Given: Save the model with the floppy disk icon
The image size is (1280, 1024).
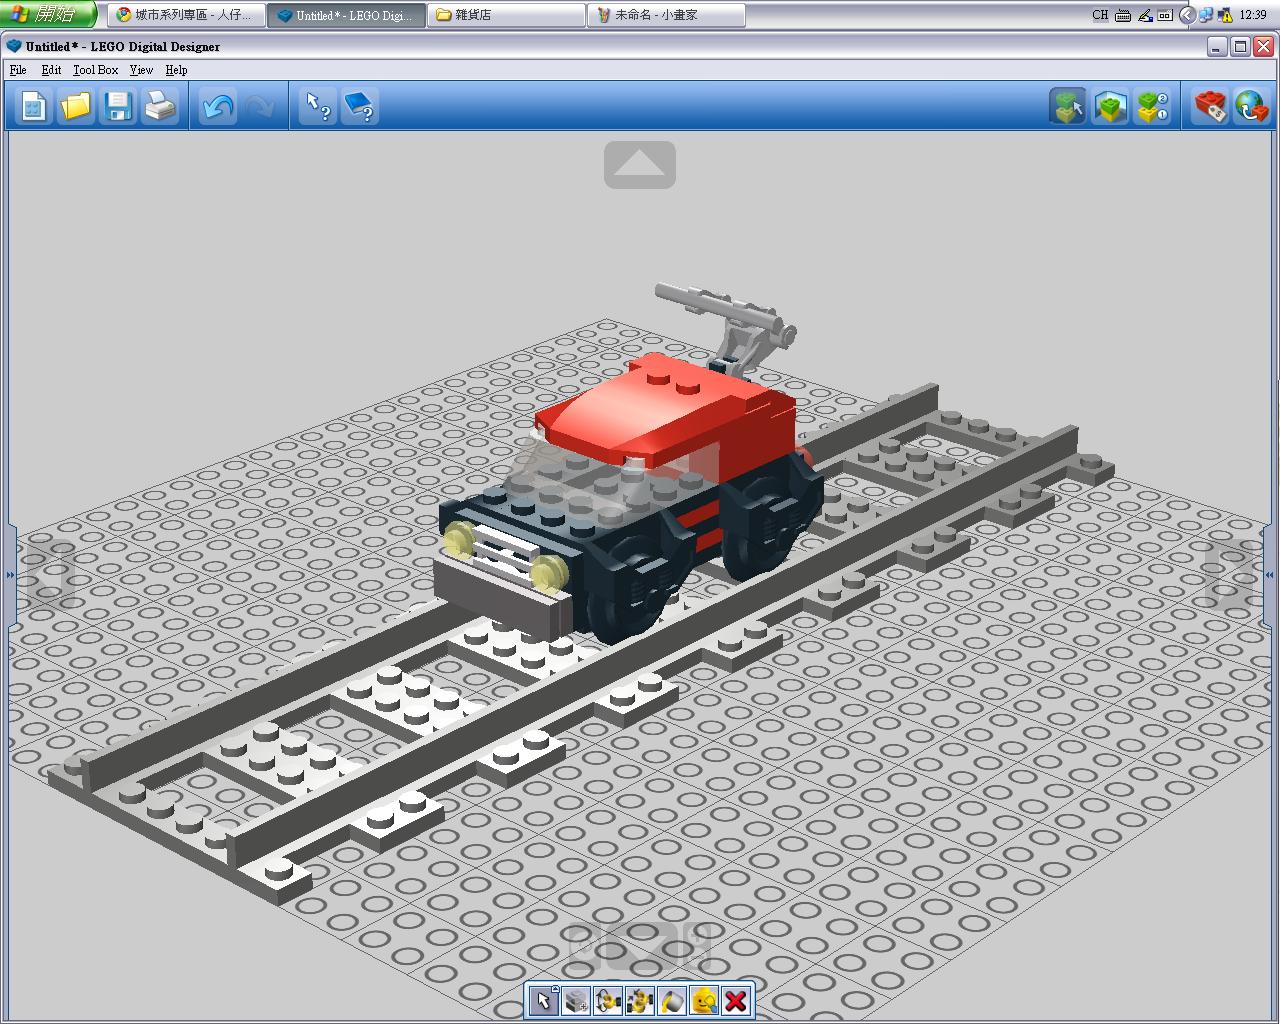Looking at the screenshot, I should click(118, 106).
